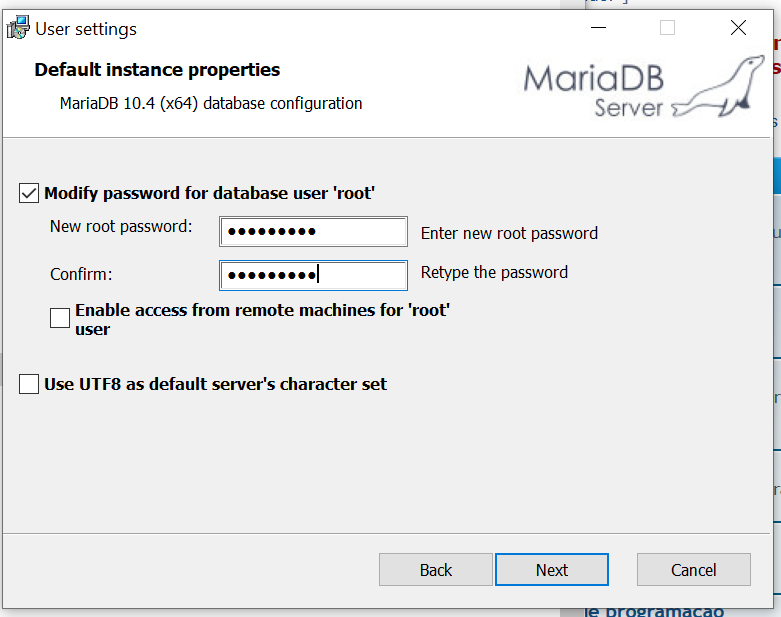Uncheck Modify password for database user 'root'

click(x=30, y=193)
